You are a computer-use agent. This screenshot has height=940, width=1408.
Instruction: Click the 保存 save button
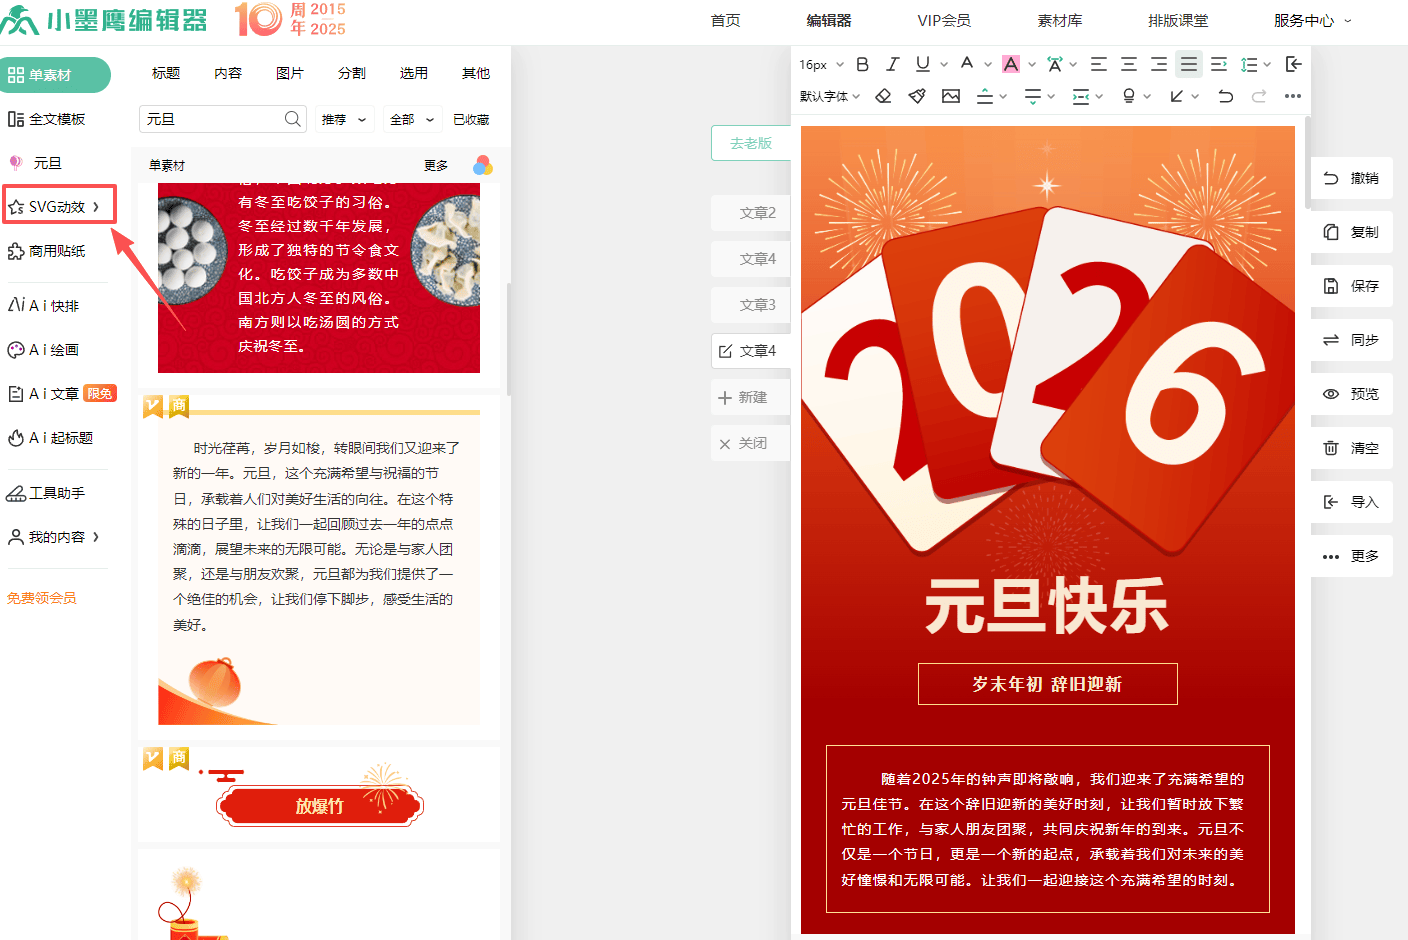coord(1352,286)
